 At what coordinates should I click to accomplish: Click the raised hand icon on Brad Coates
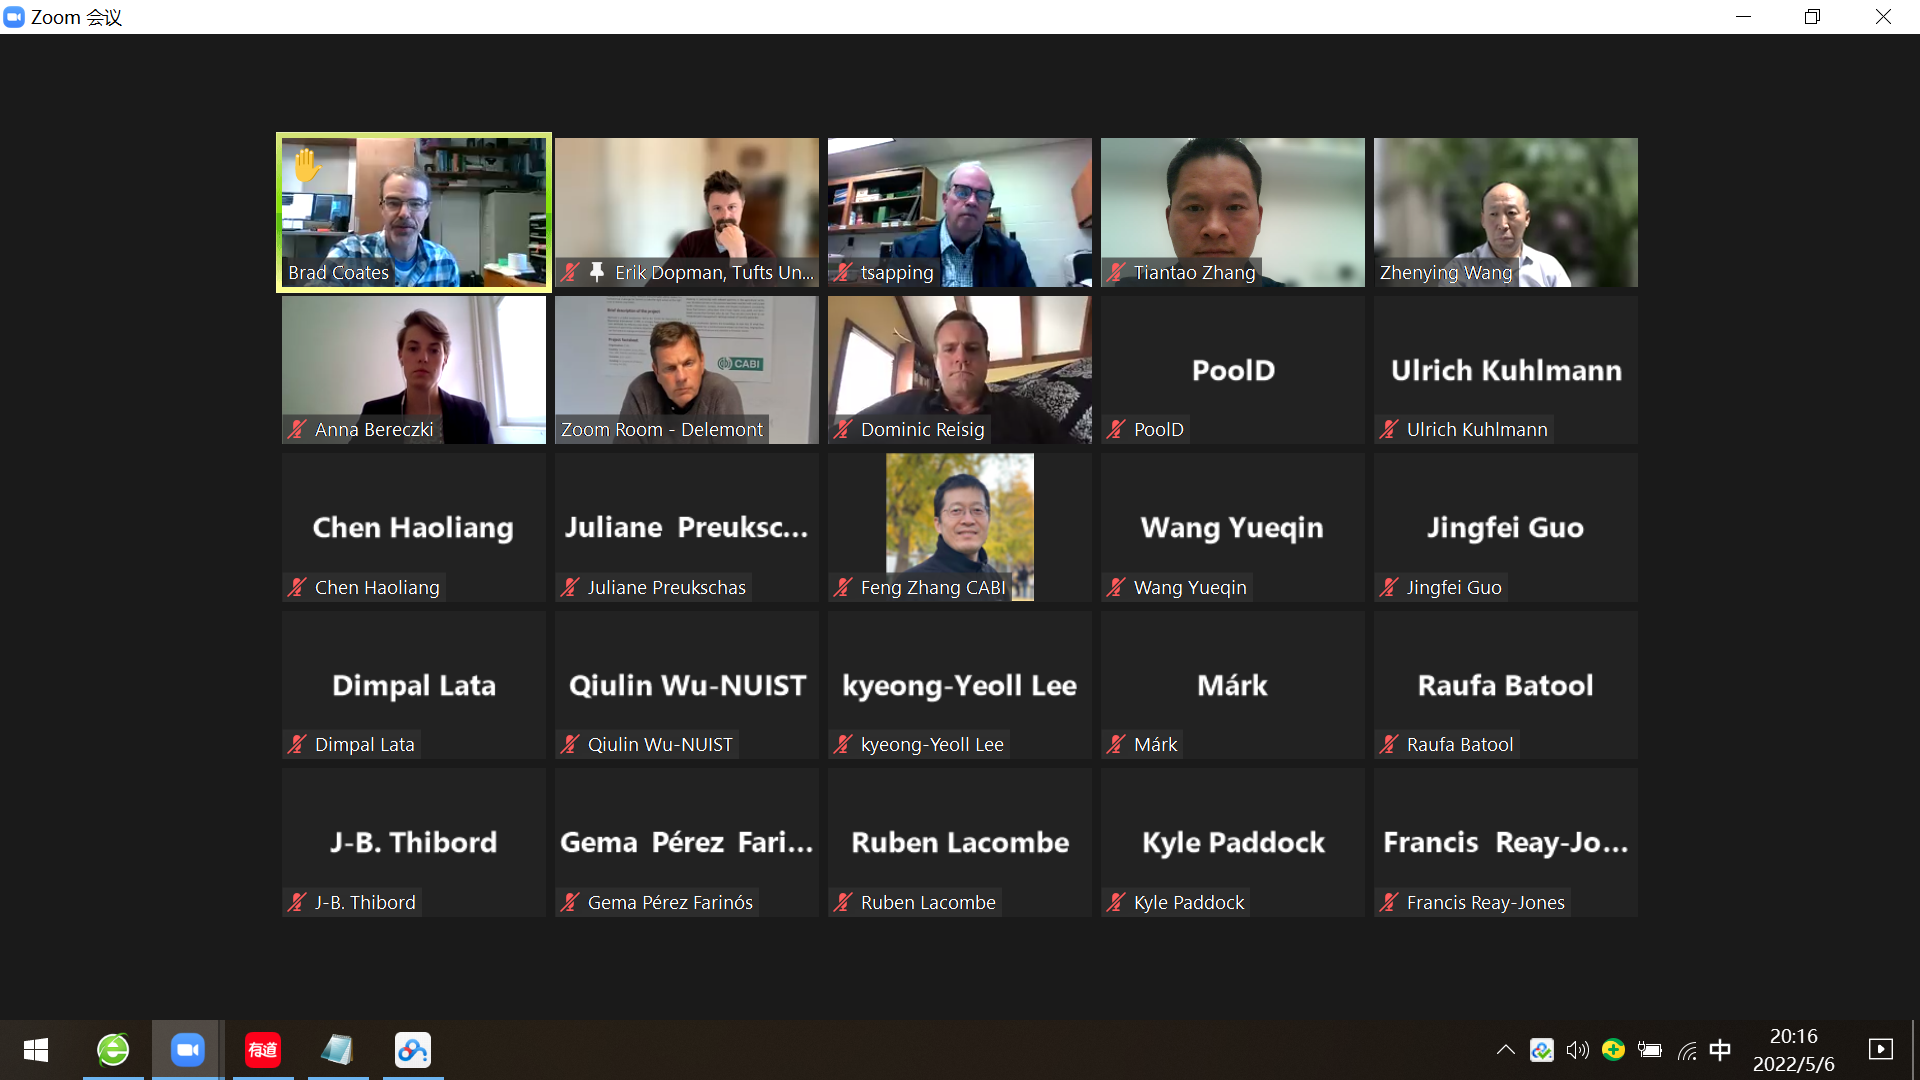307,165
